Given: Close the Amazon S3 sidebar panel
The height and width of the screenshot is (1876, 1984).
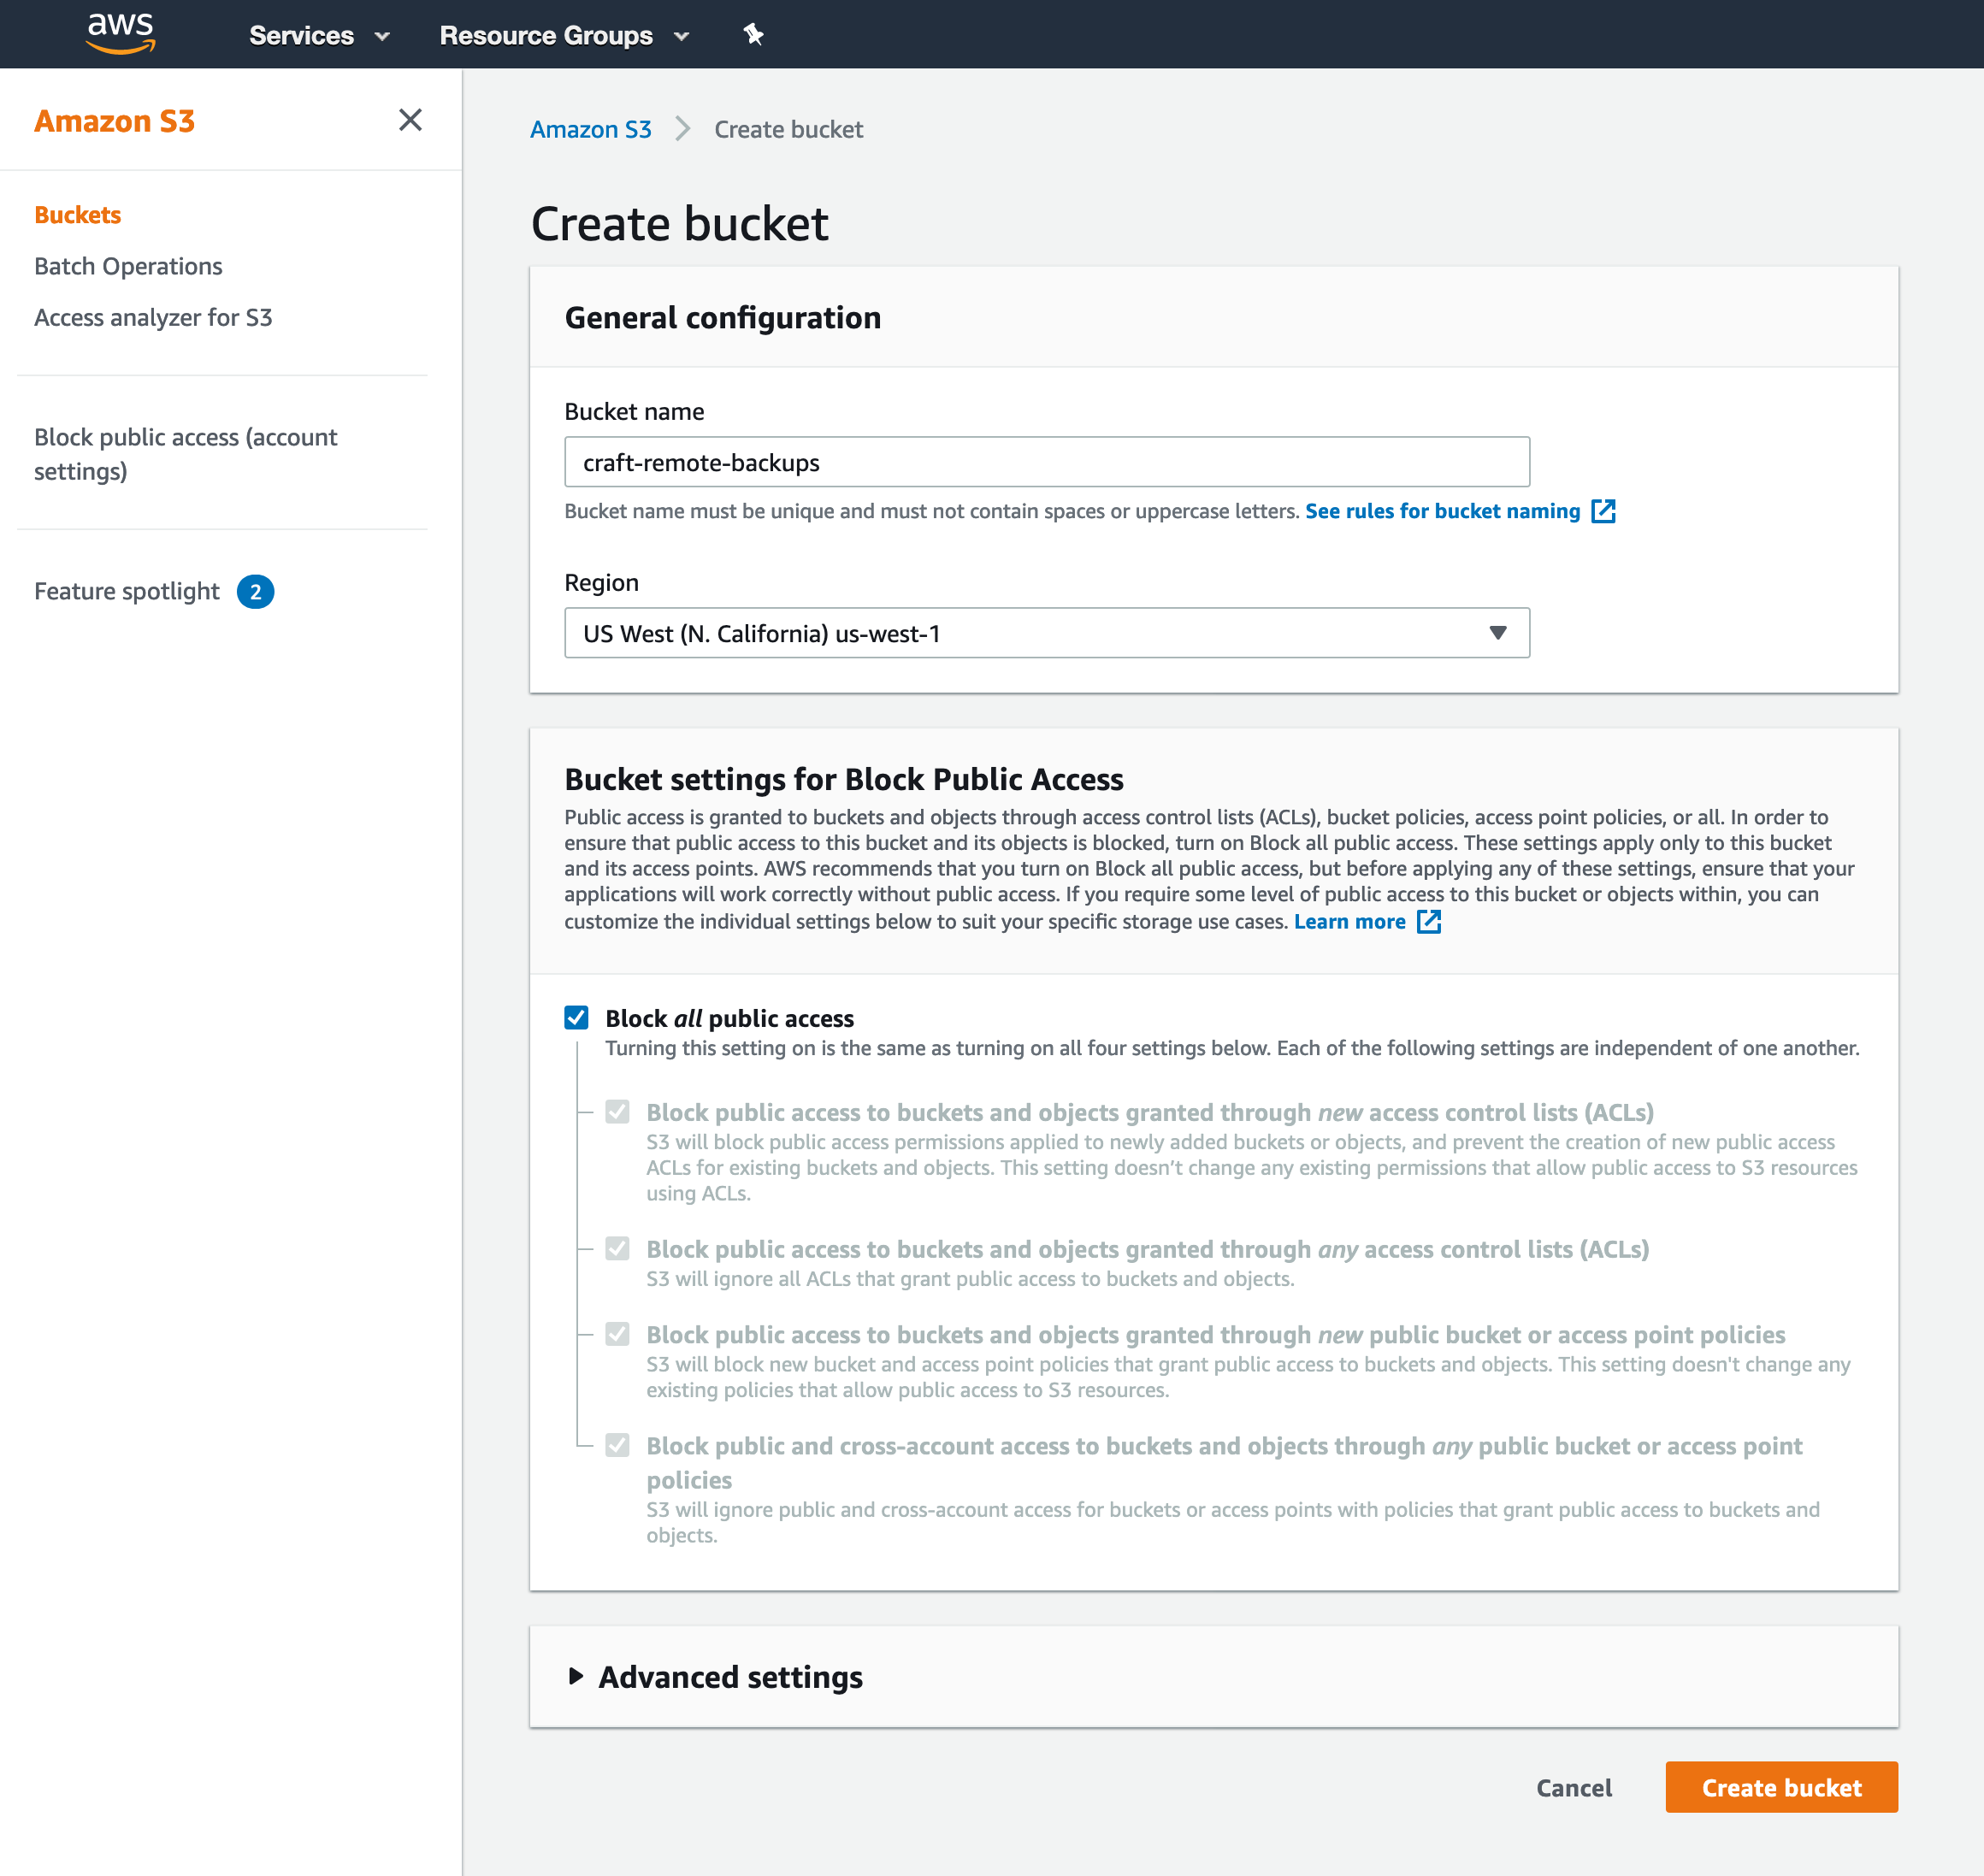Looking at the screenshot, I should point(410,120).
